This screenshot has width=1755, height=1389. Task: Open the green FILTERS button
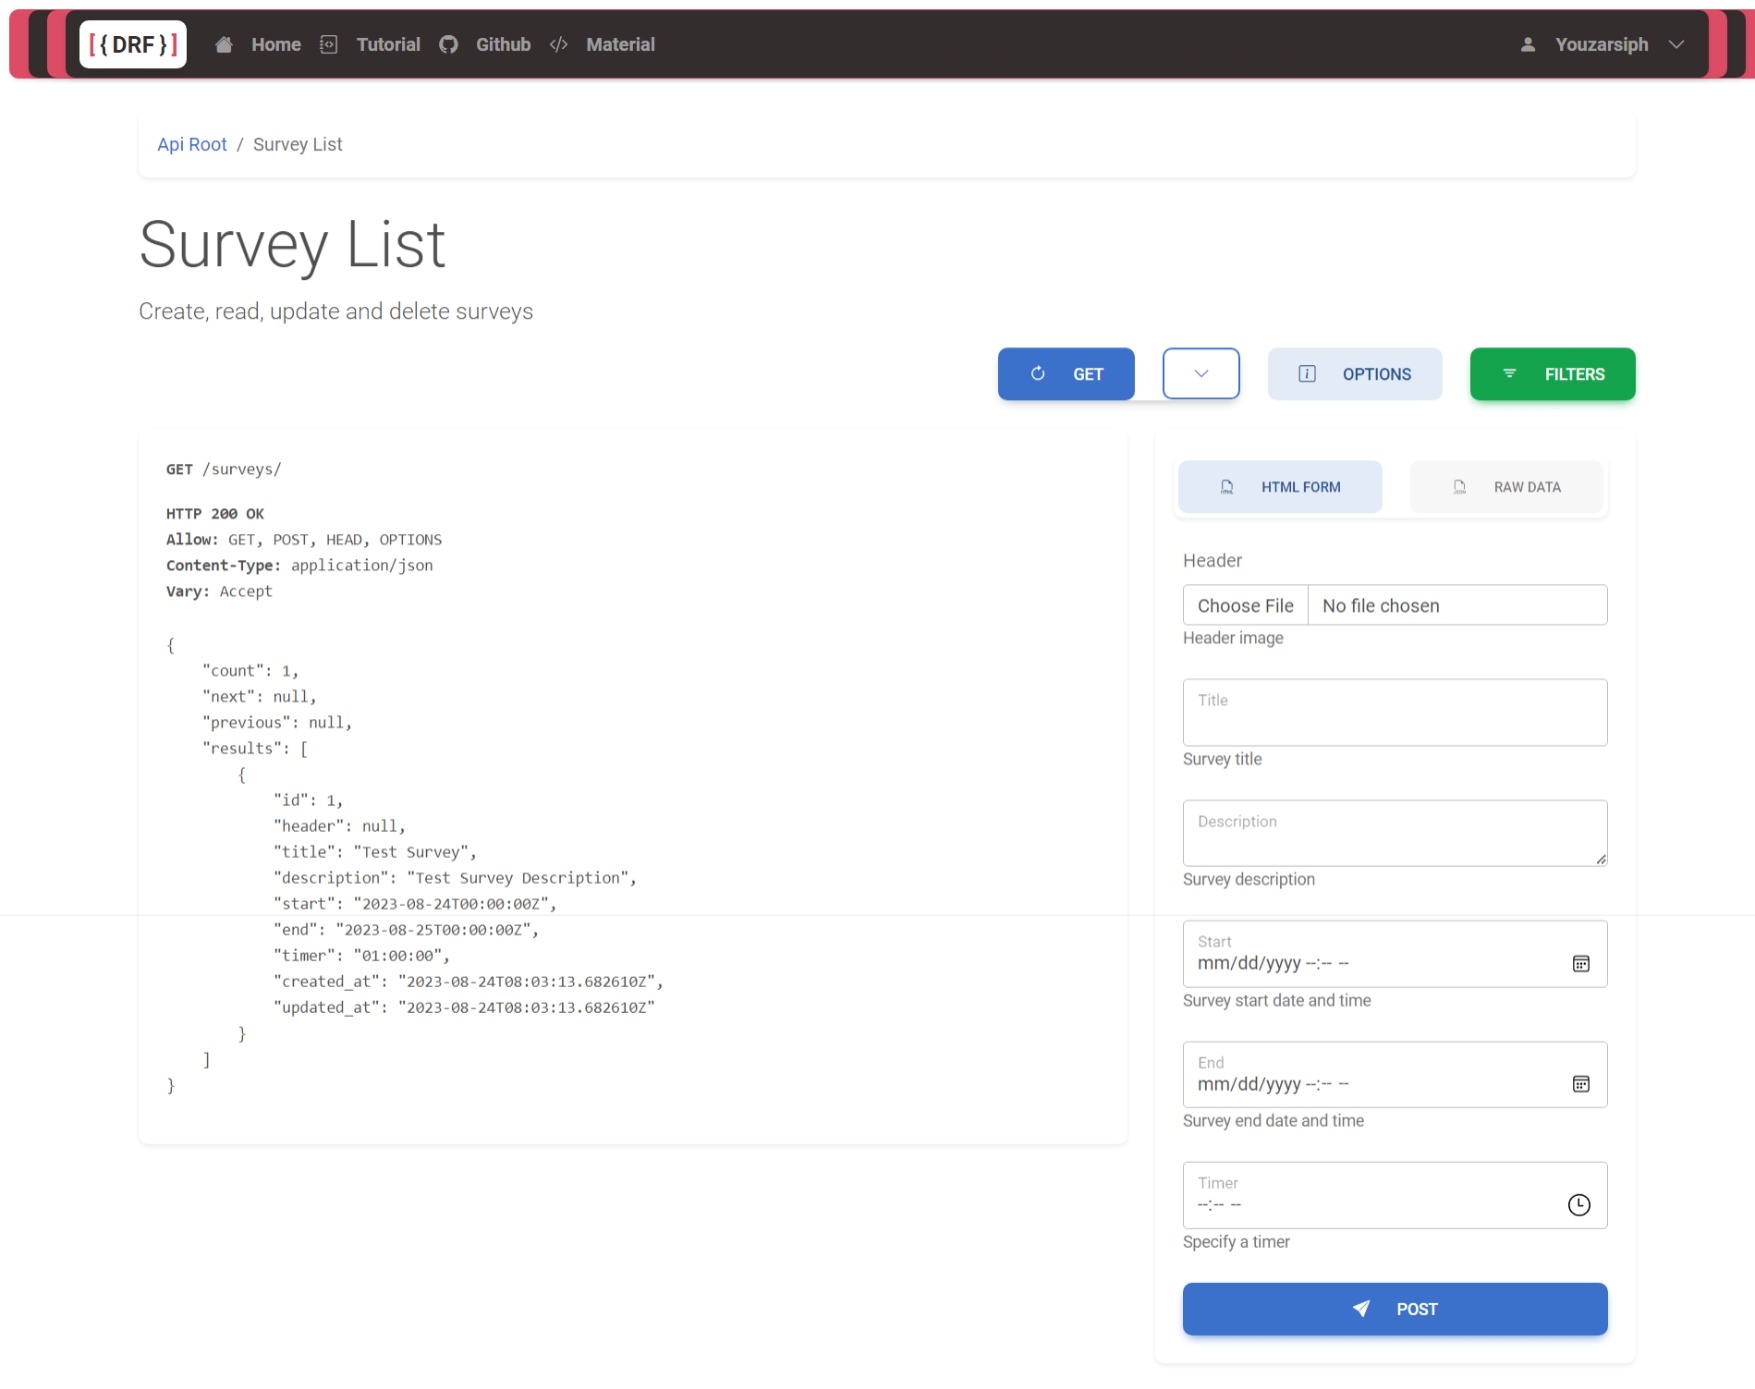(x=1552, y=374)
